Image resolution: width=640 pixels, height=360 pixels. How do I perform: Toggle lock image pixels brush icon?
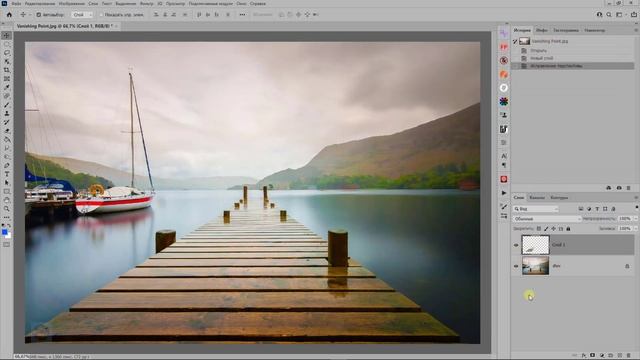(x=546, y=229)
